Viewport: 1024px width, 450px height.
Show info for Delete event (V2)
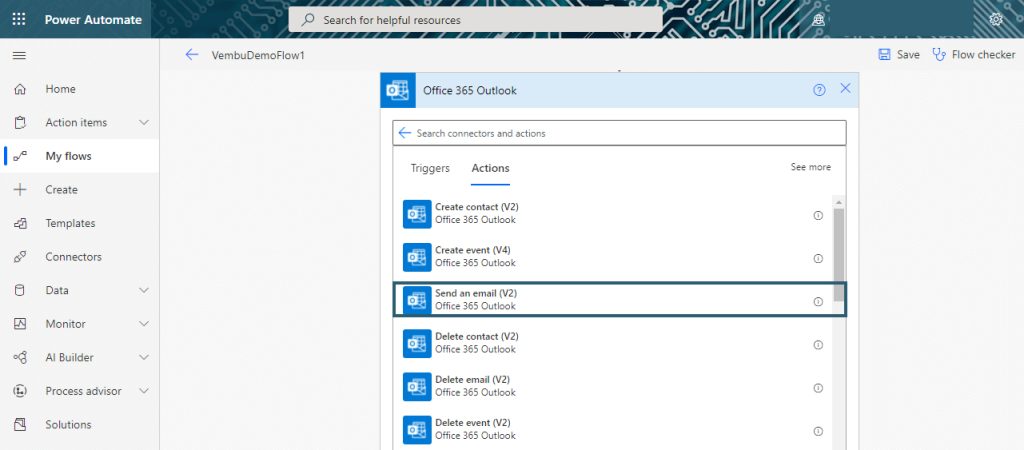(818, 431)
